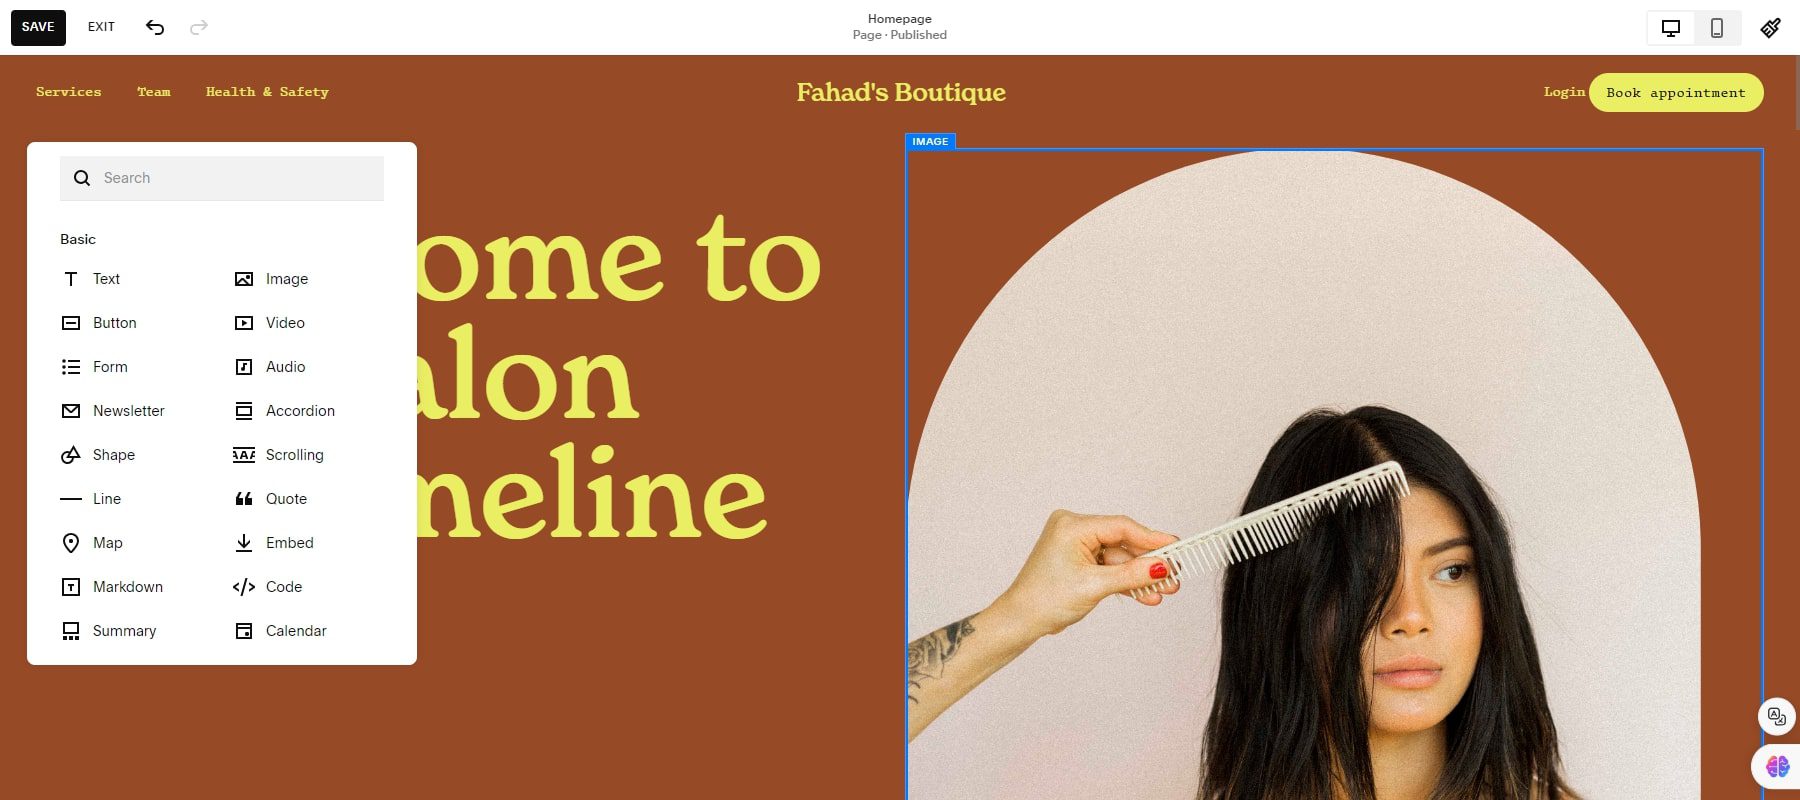Click the Search blocks field

point(222,178)
